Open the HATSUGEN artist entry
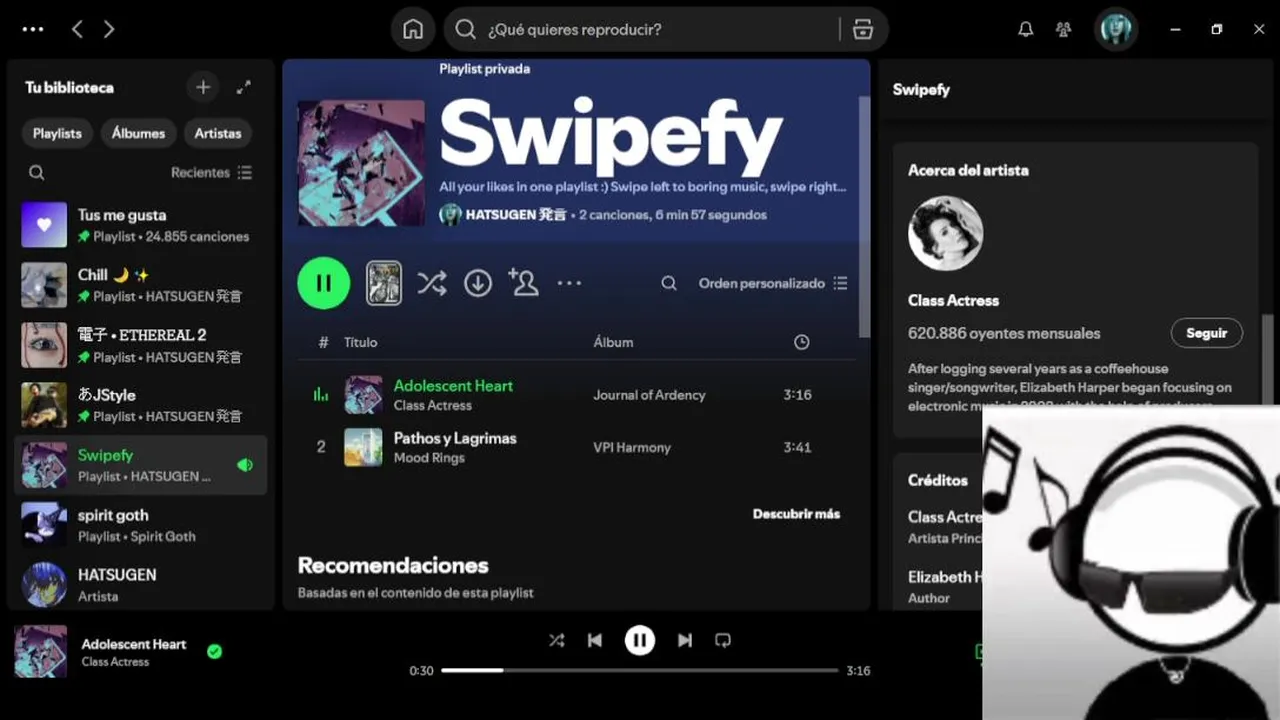 coord(141,585)
